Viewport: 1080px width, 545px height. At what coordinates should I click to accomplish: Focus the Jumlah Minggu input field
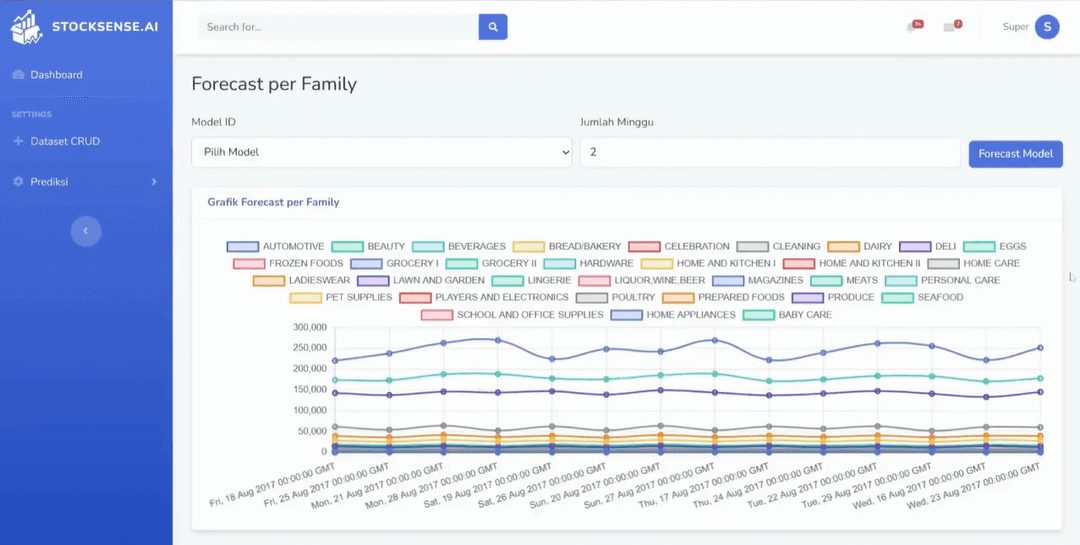[x=769, y=152]
